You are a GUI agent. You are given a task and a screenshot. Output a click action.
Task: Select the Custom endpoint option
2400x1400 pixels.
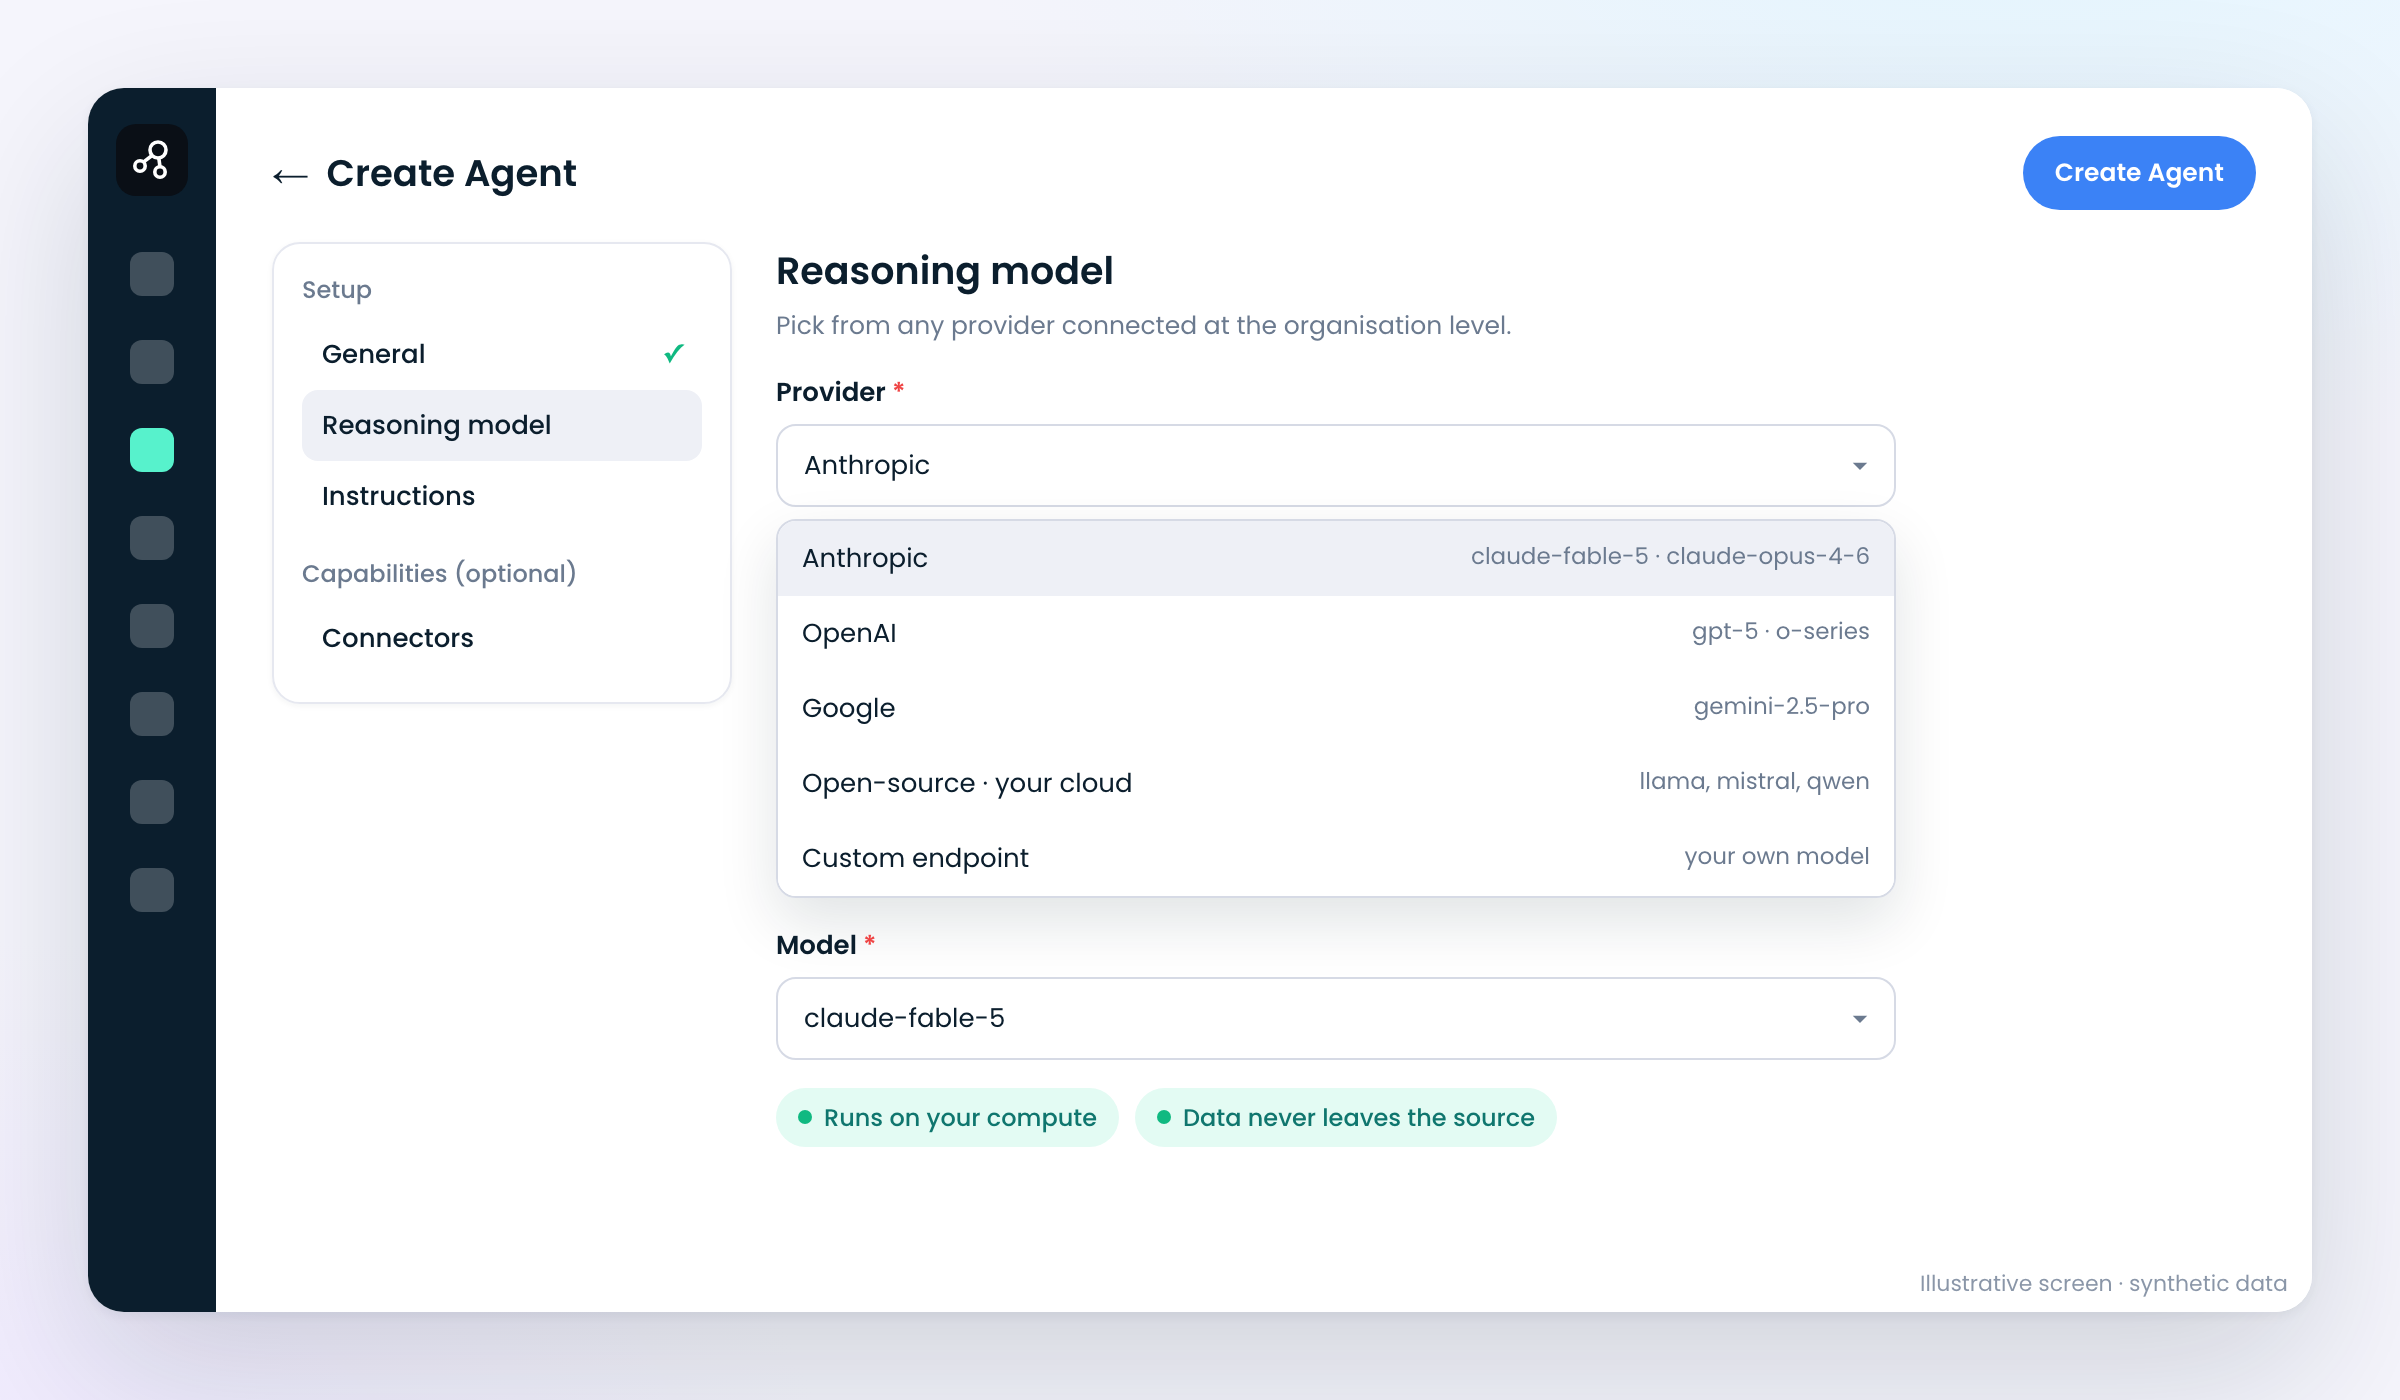tap(1336, 858)
